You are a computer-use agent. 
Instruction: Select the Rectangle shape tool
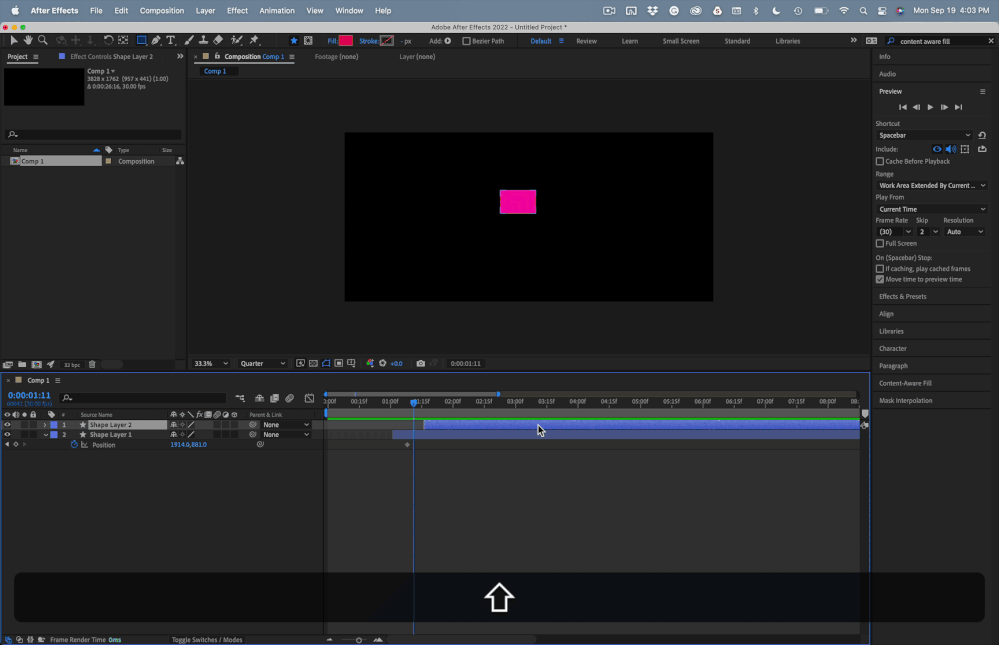click(141, 40)
